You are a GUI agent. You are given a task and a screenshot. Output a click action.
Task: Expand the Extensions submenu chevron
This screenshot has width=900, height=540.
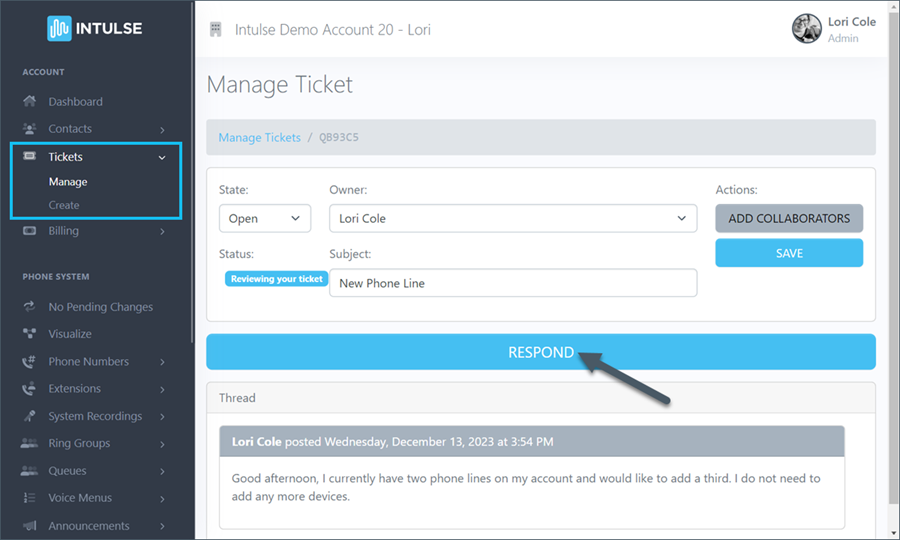(x=162, y=389)
